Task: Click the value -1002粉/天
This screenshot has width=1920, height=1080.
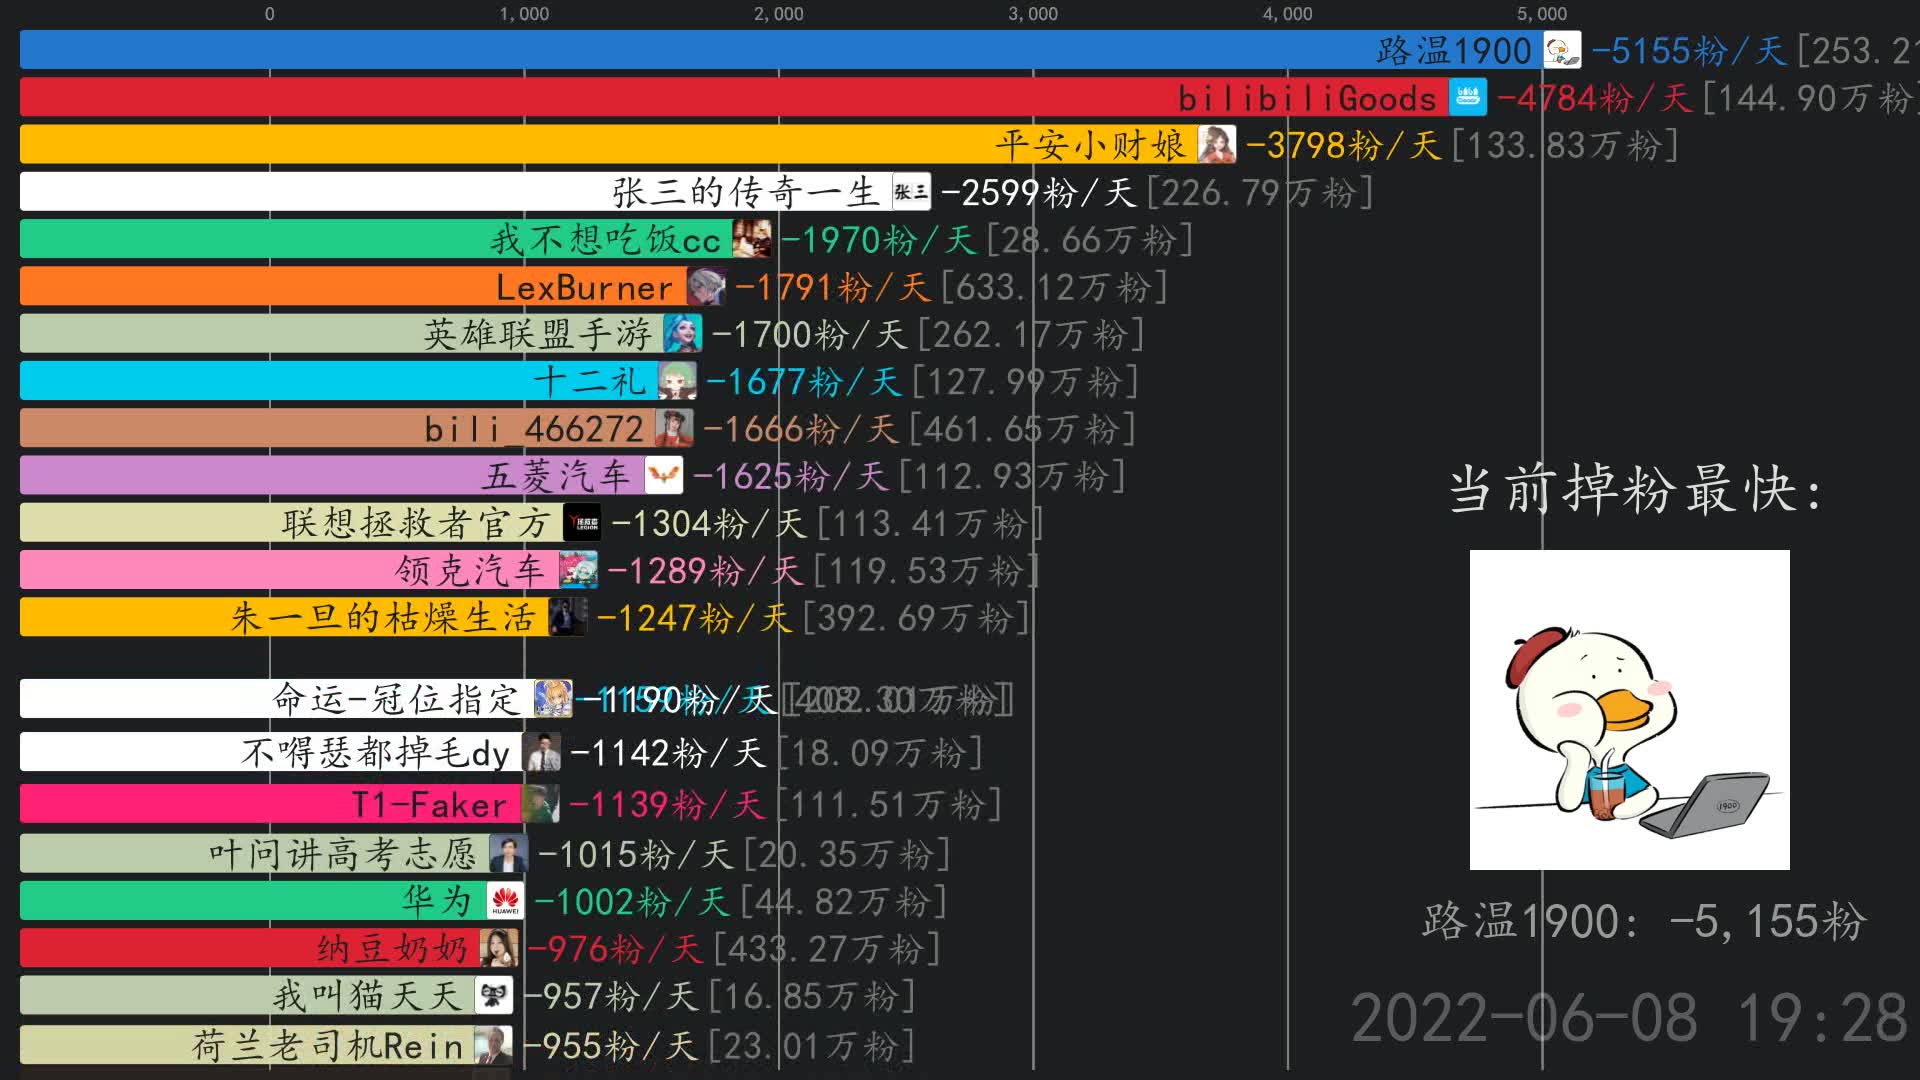Action: 631,902
